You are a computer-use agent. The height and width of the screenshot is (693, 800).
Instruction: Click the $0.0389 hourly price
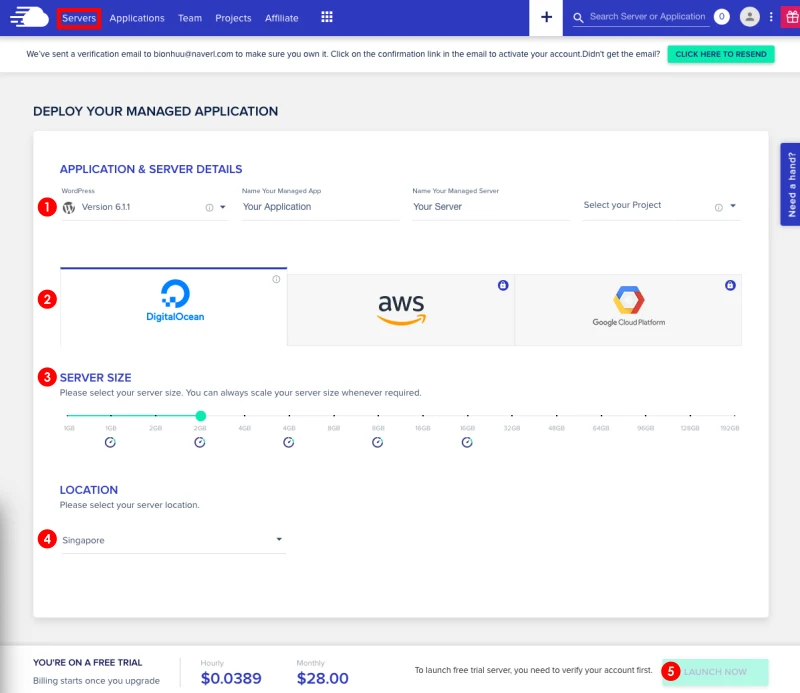pos(231,678)
